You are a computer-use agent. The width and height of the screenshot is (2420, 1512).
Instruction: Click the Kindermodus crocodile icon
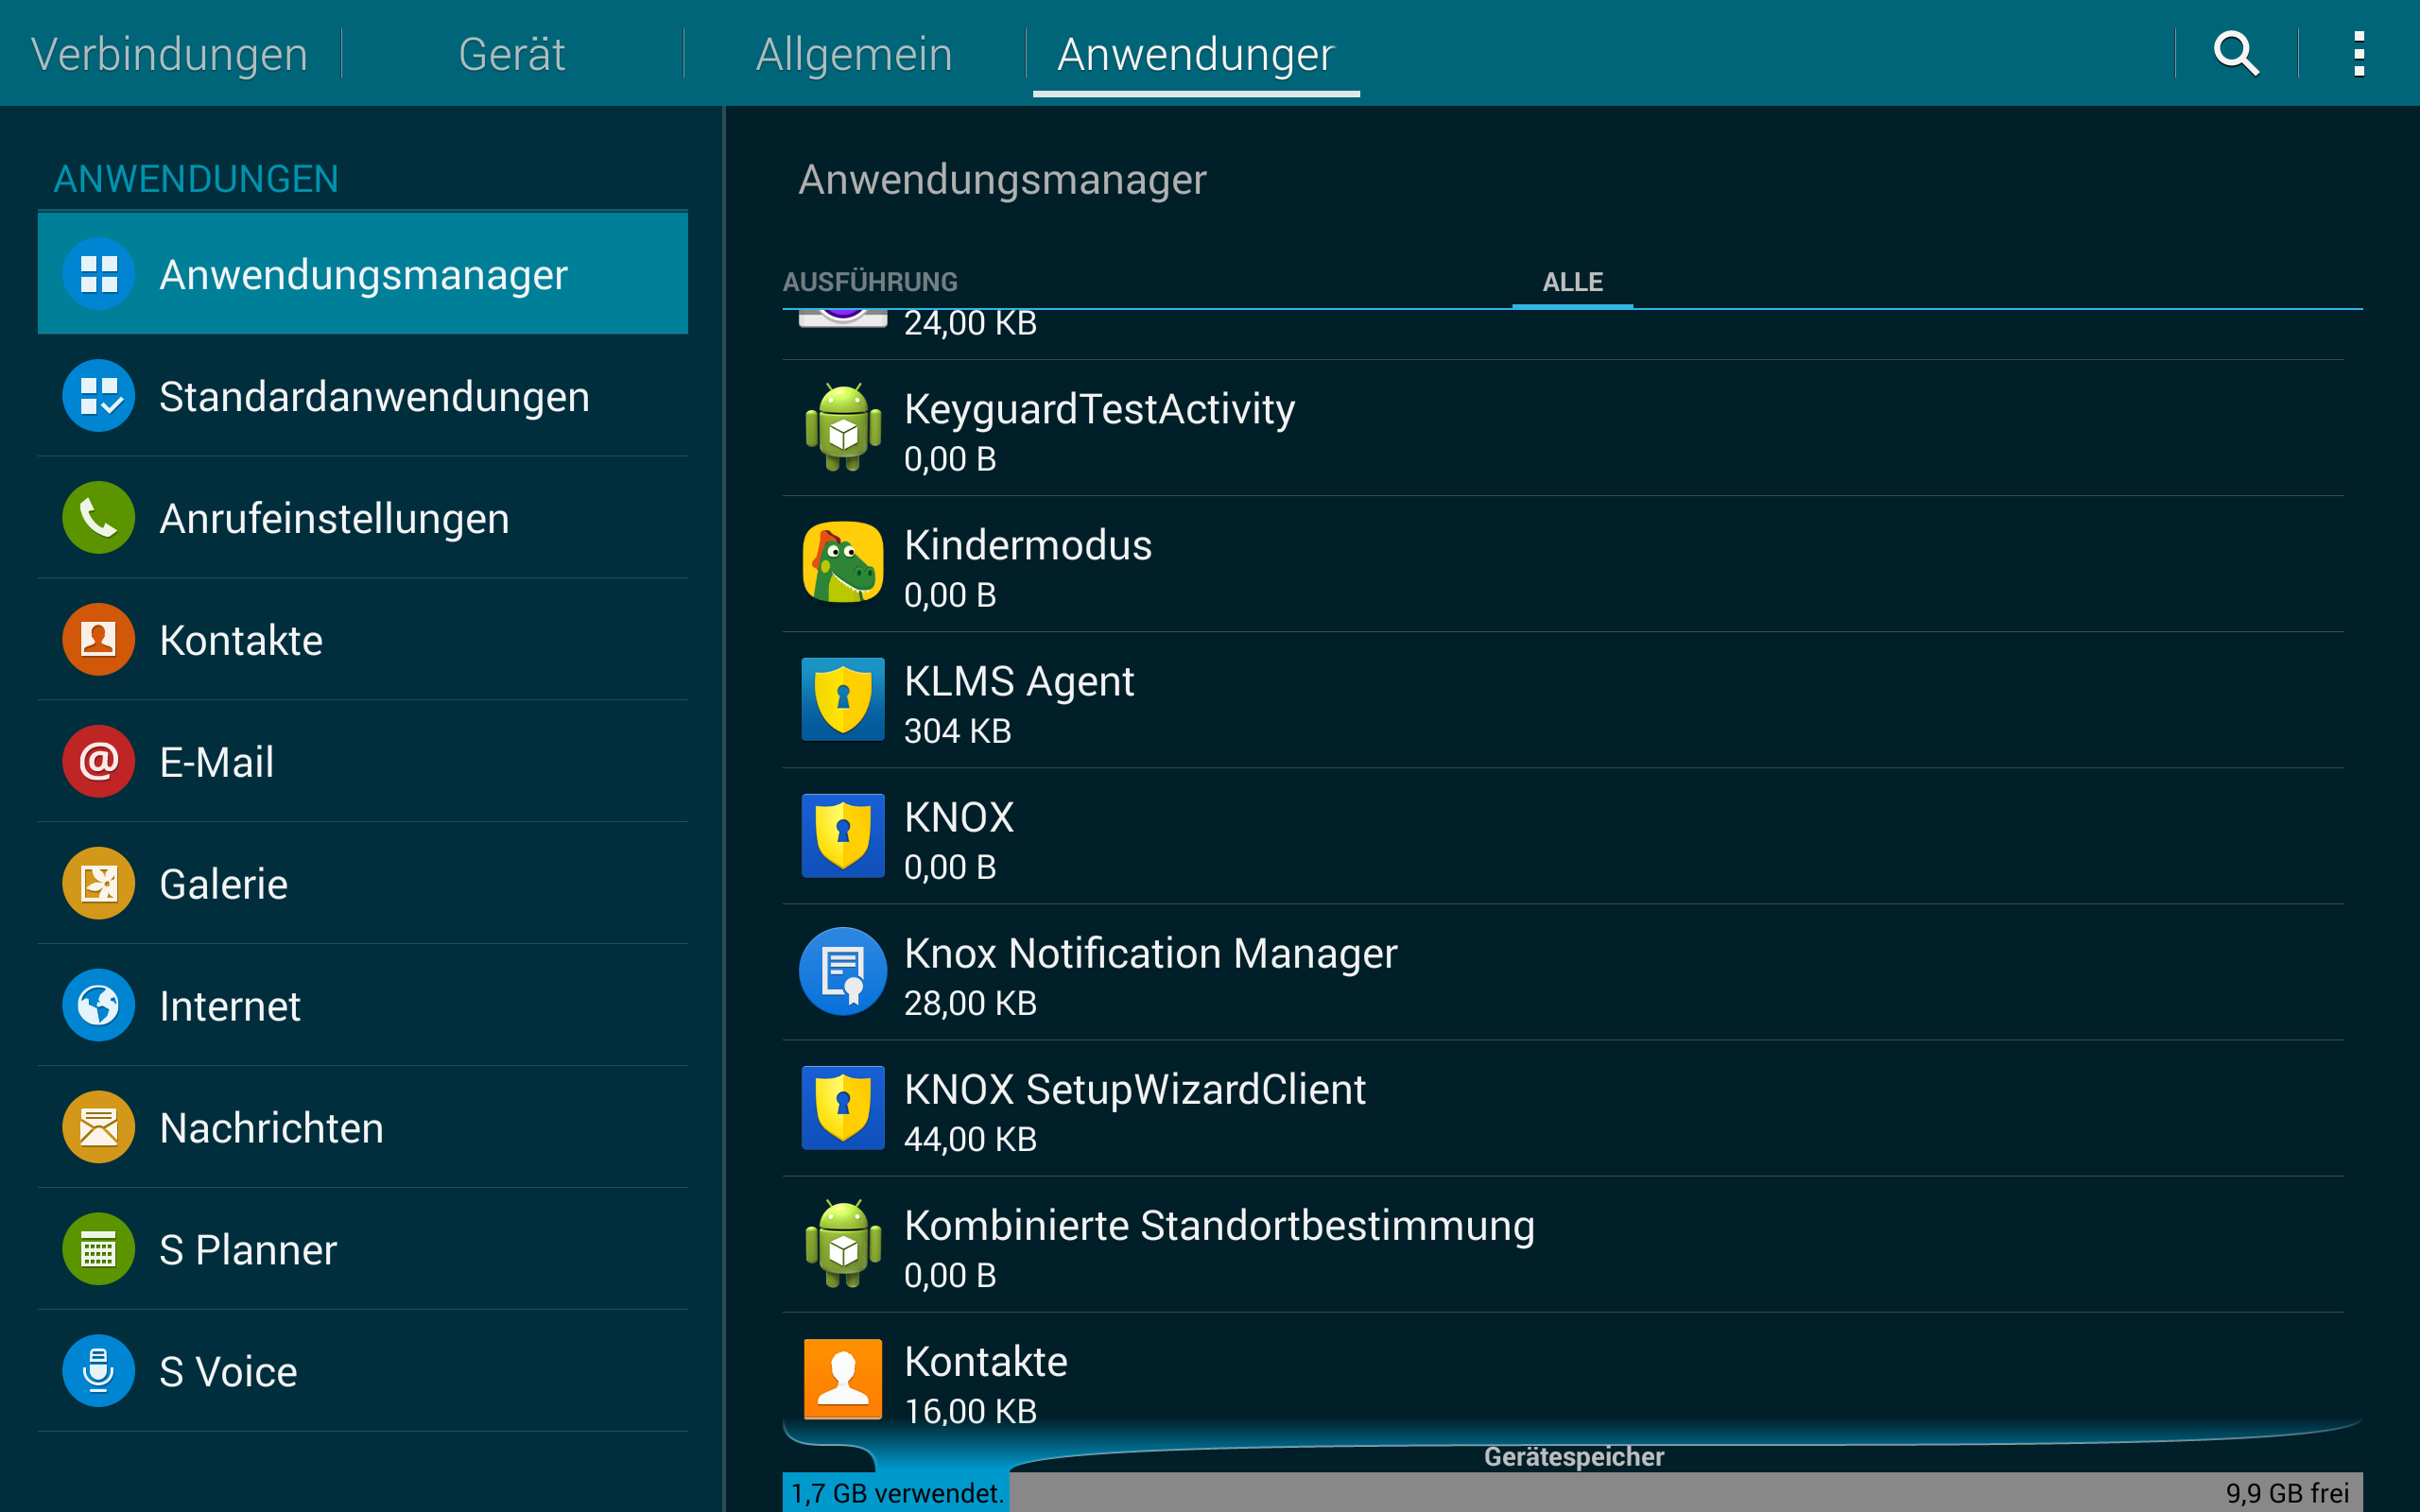(x=843, y=563)
